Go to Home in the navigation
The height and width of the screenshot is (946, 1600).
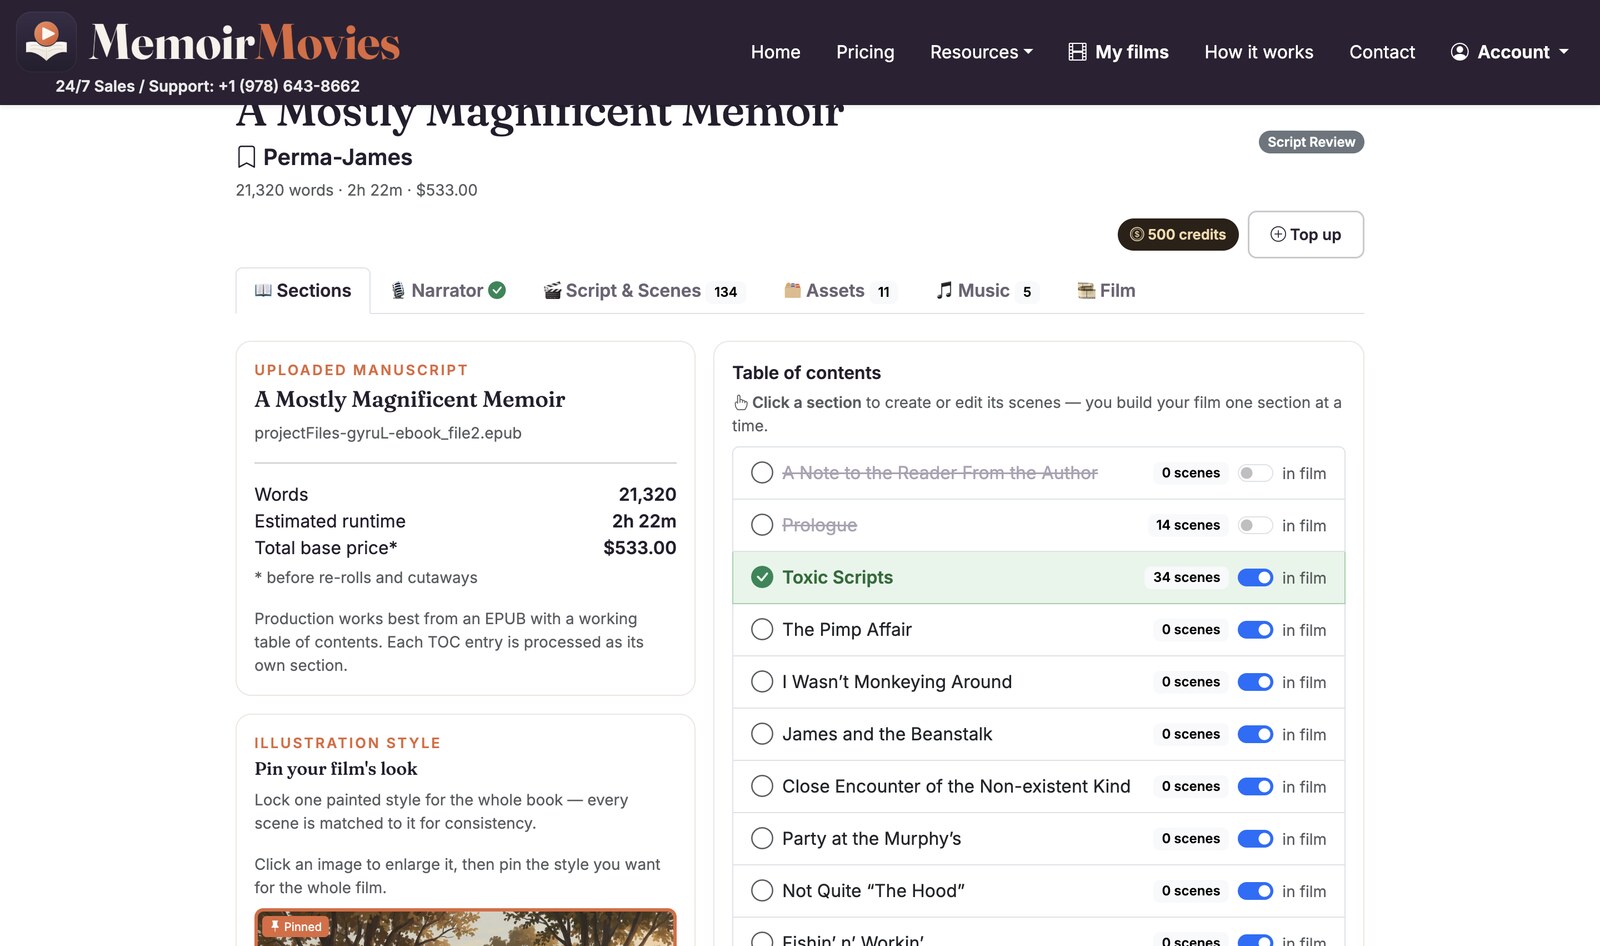tap(776, 52)
